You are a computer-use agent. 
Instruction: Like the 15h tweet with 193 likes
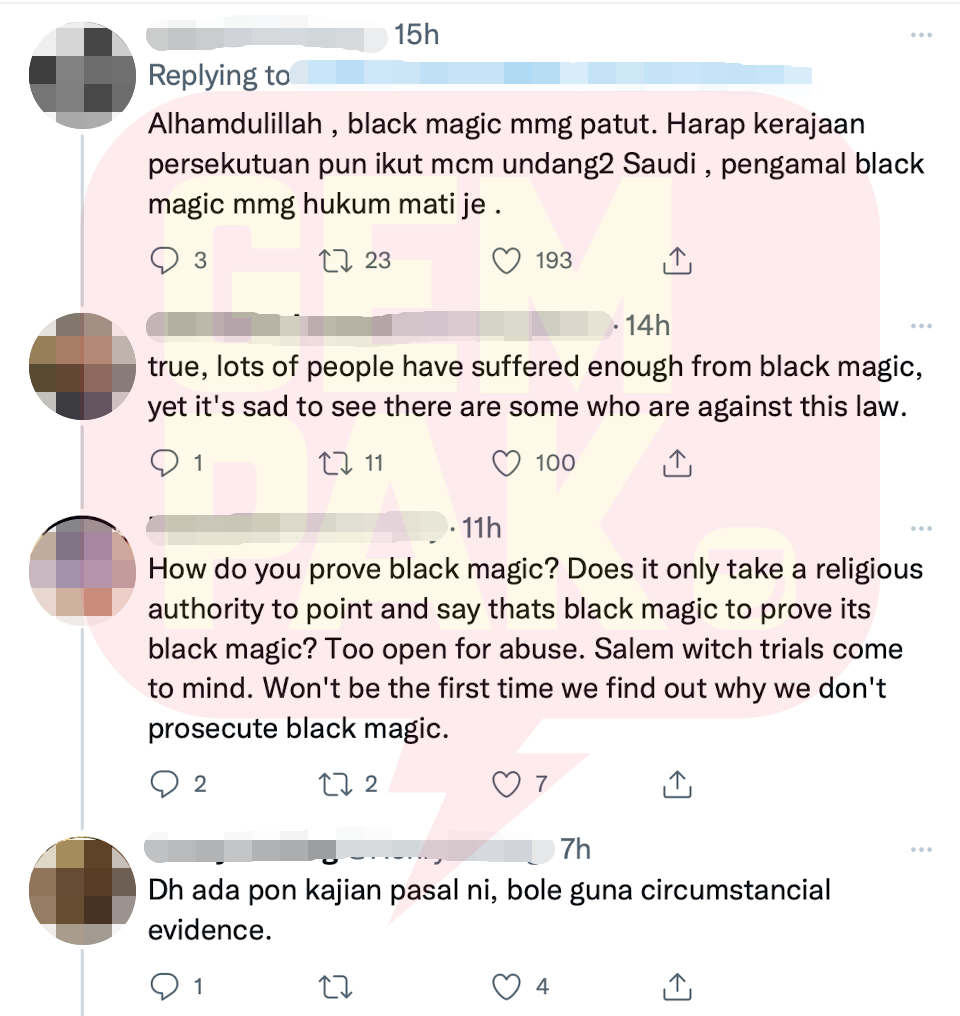[x=506, y=261]
